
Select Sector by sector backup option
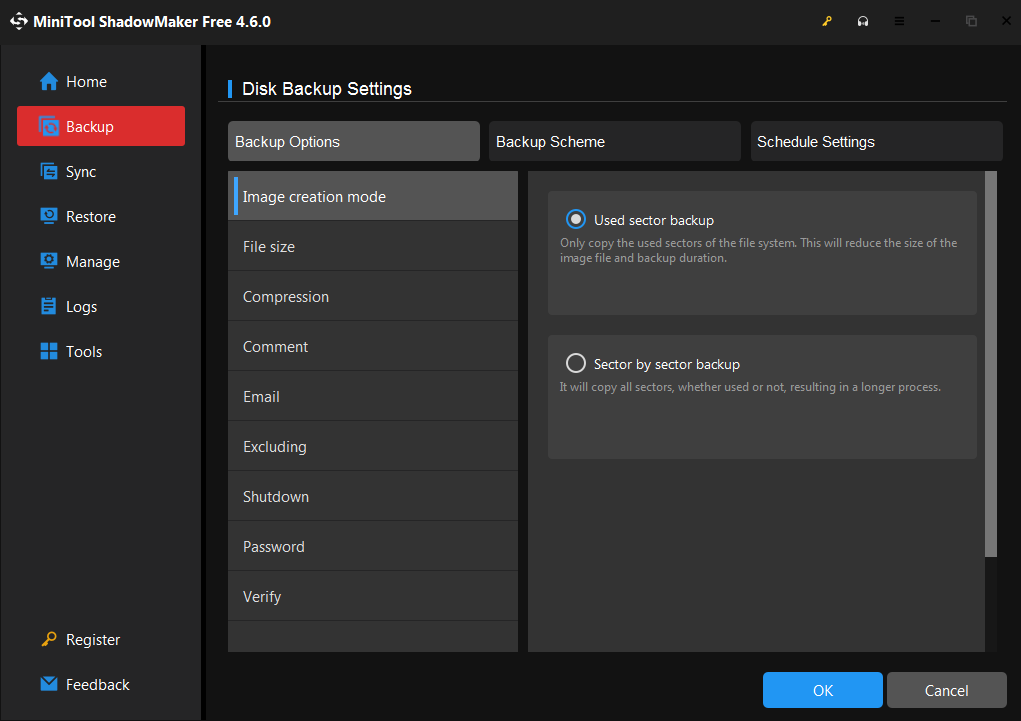(576, 363)
